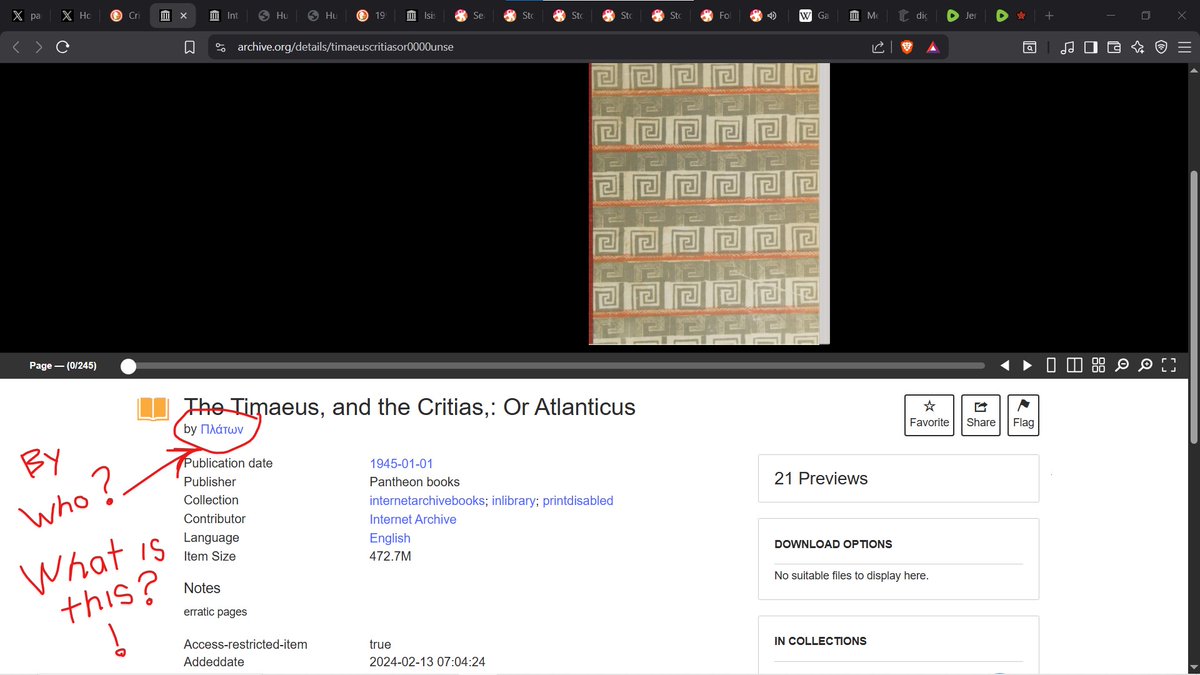Open the Brave Rewards triangle icon
Screen dimensions: 1200x675
pyautogui.click(x=932, y=47)
